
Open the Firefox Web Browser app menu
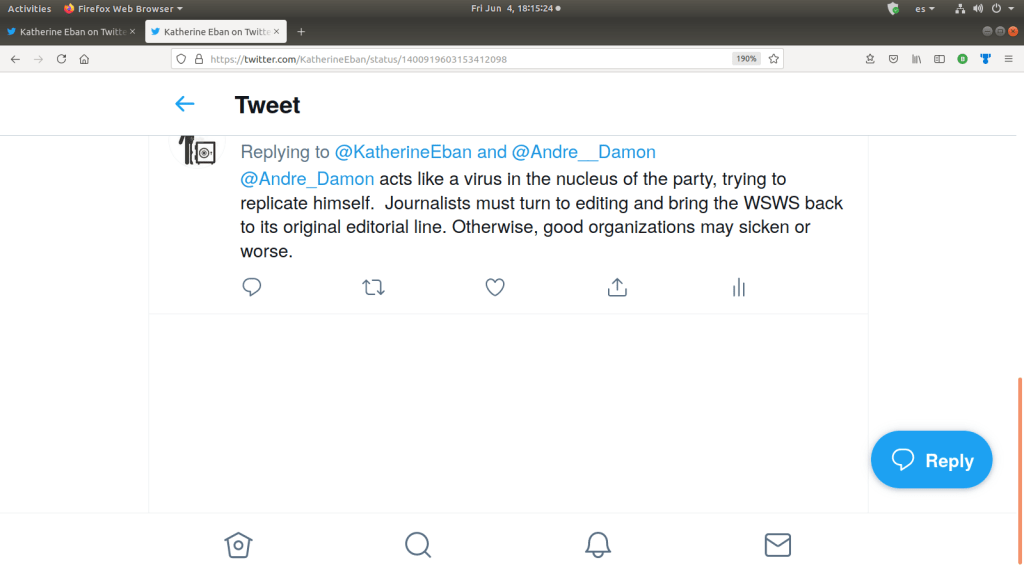(123, 9)
